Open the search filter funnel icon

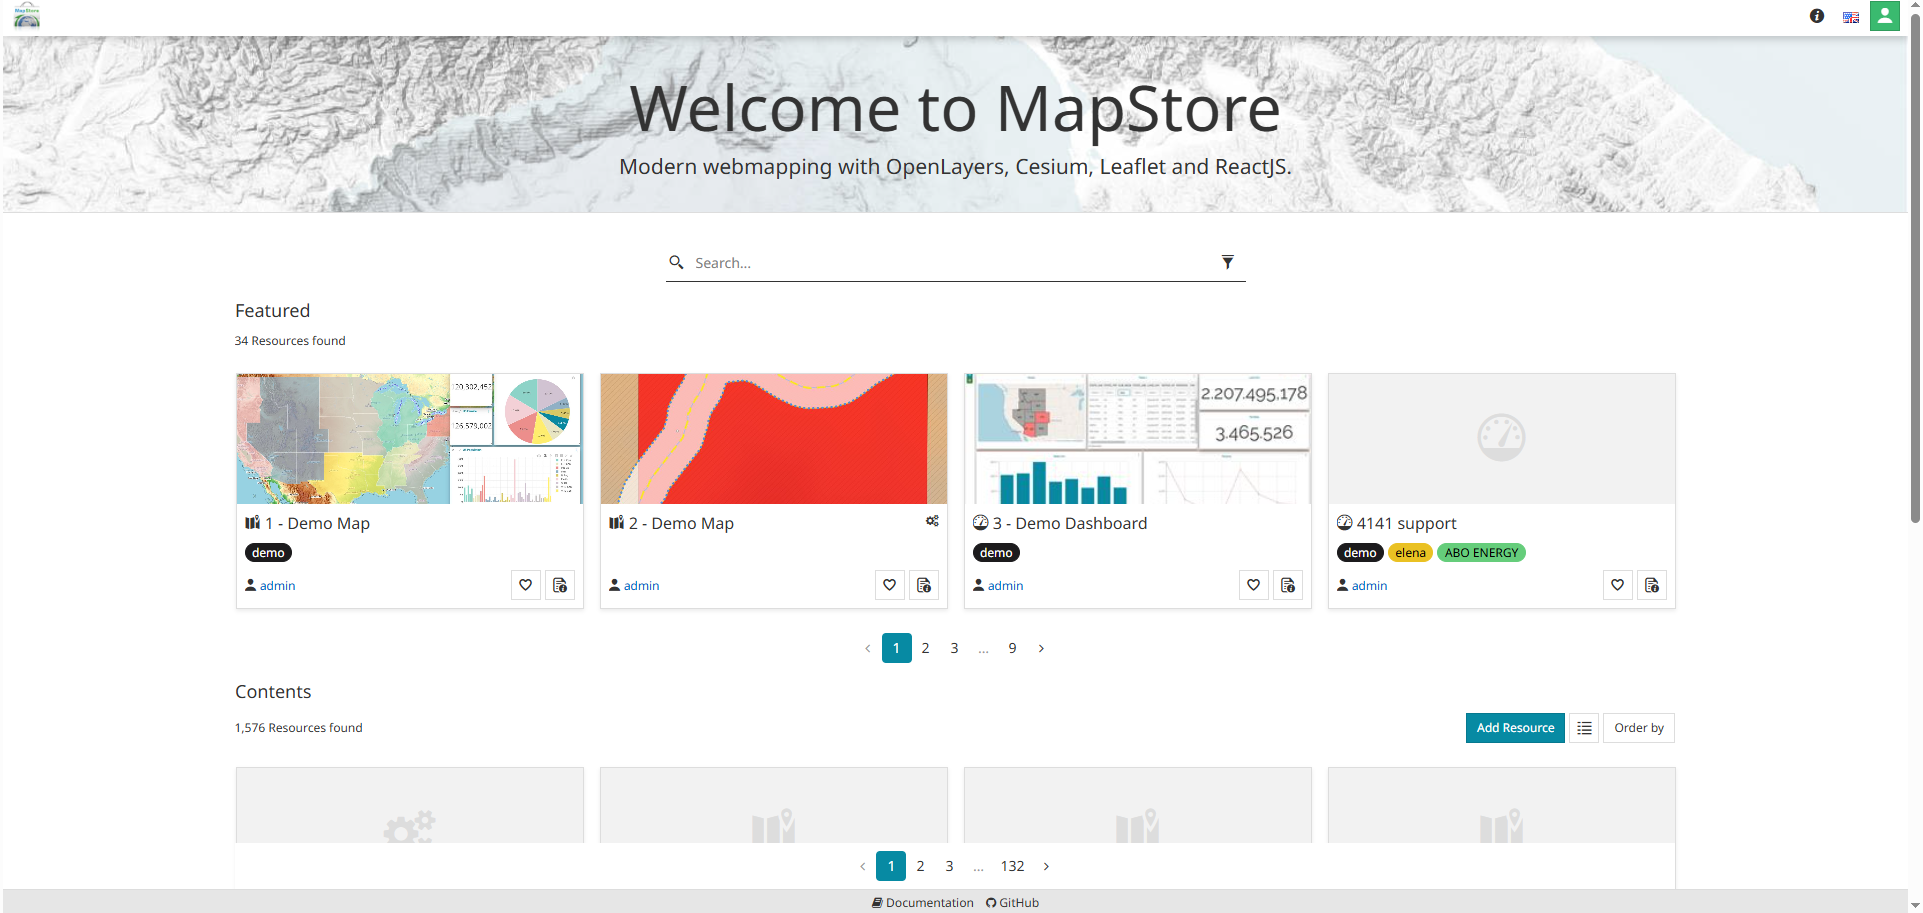[x=1227, y=262]
